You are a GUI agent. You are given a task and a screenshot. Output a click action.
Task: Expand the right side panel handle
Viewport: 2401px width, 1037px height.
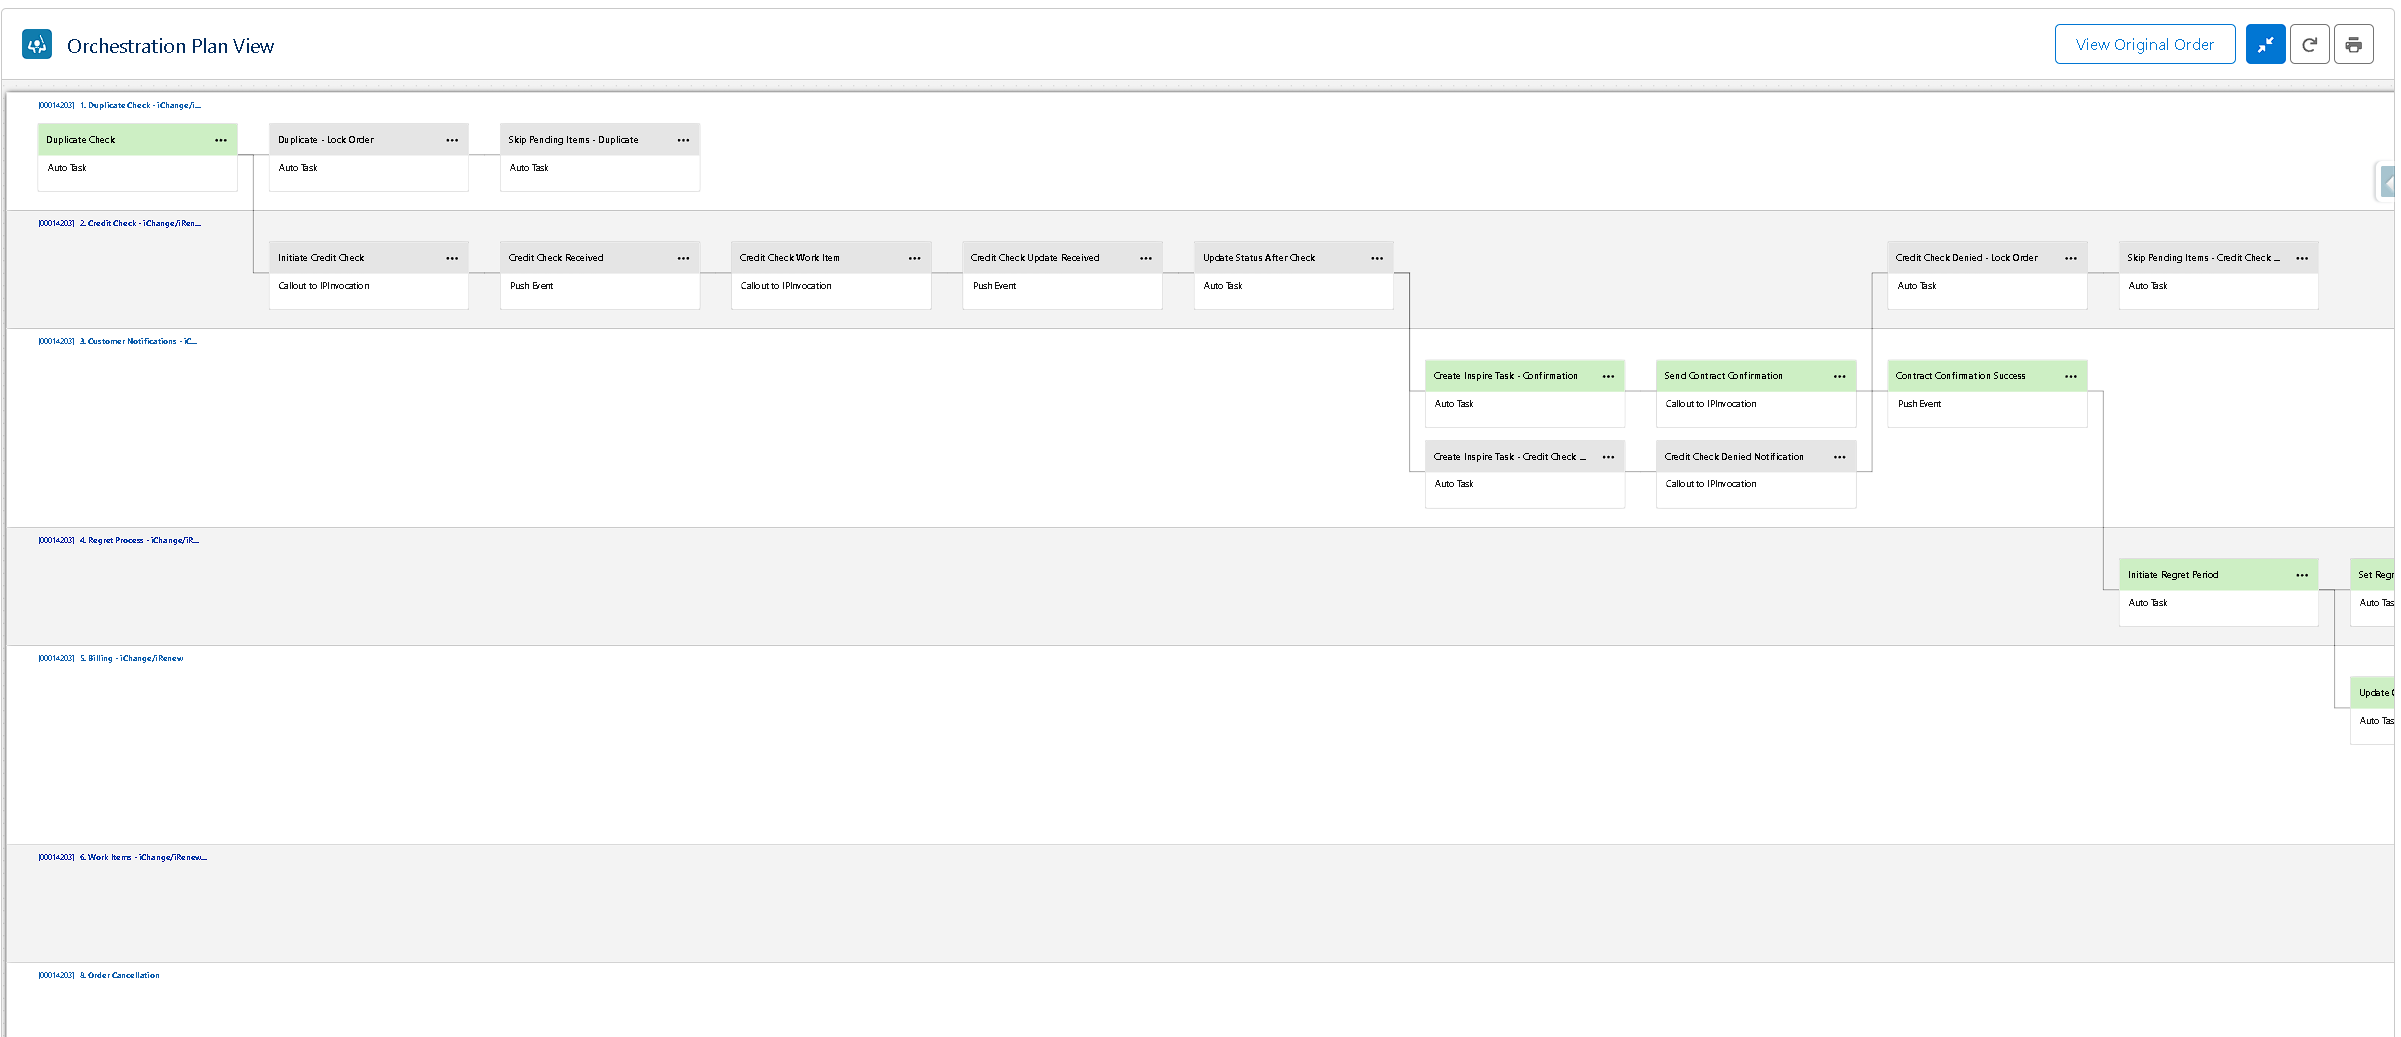(2387, 183)
